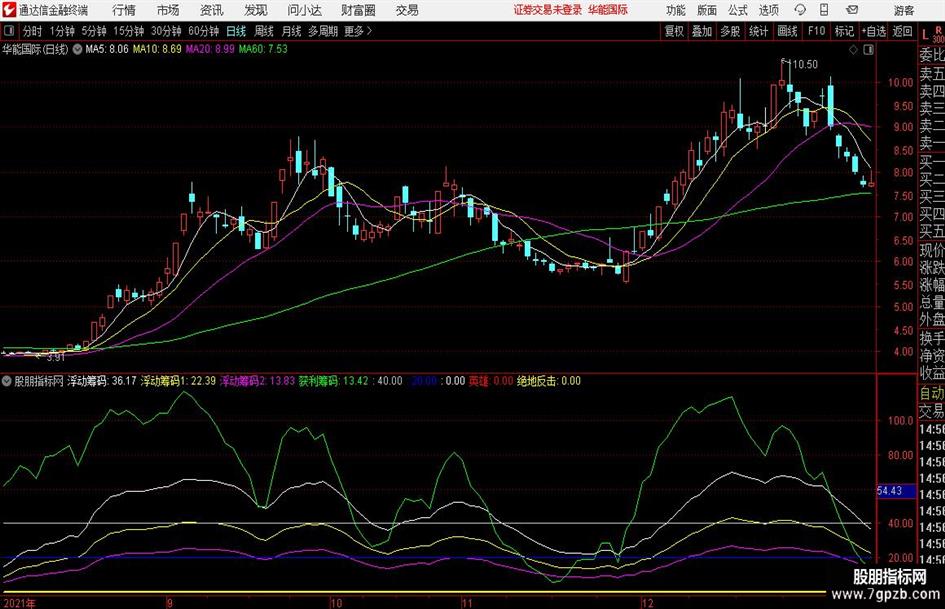Click the mobile phone icon
945x609 pixels.
(824, 10)
